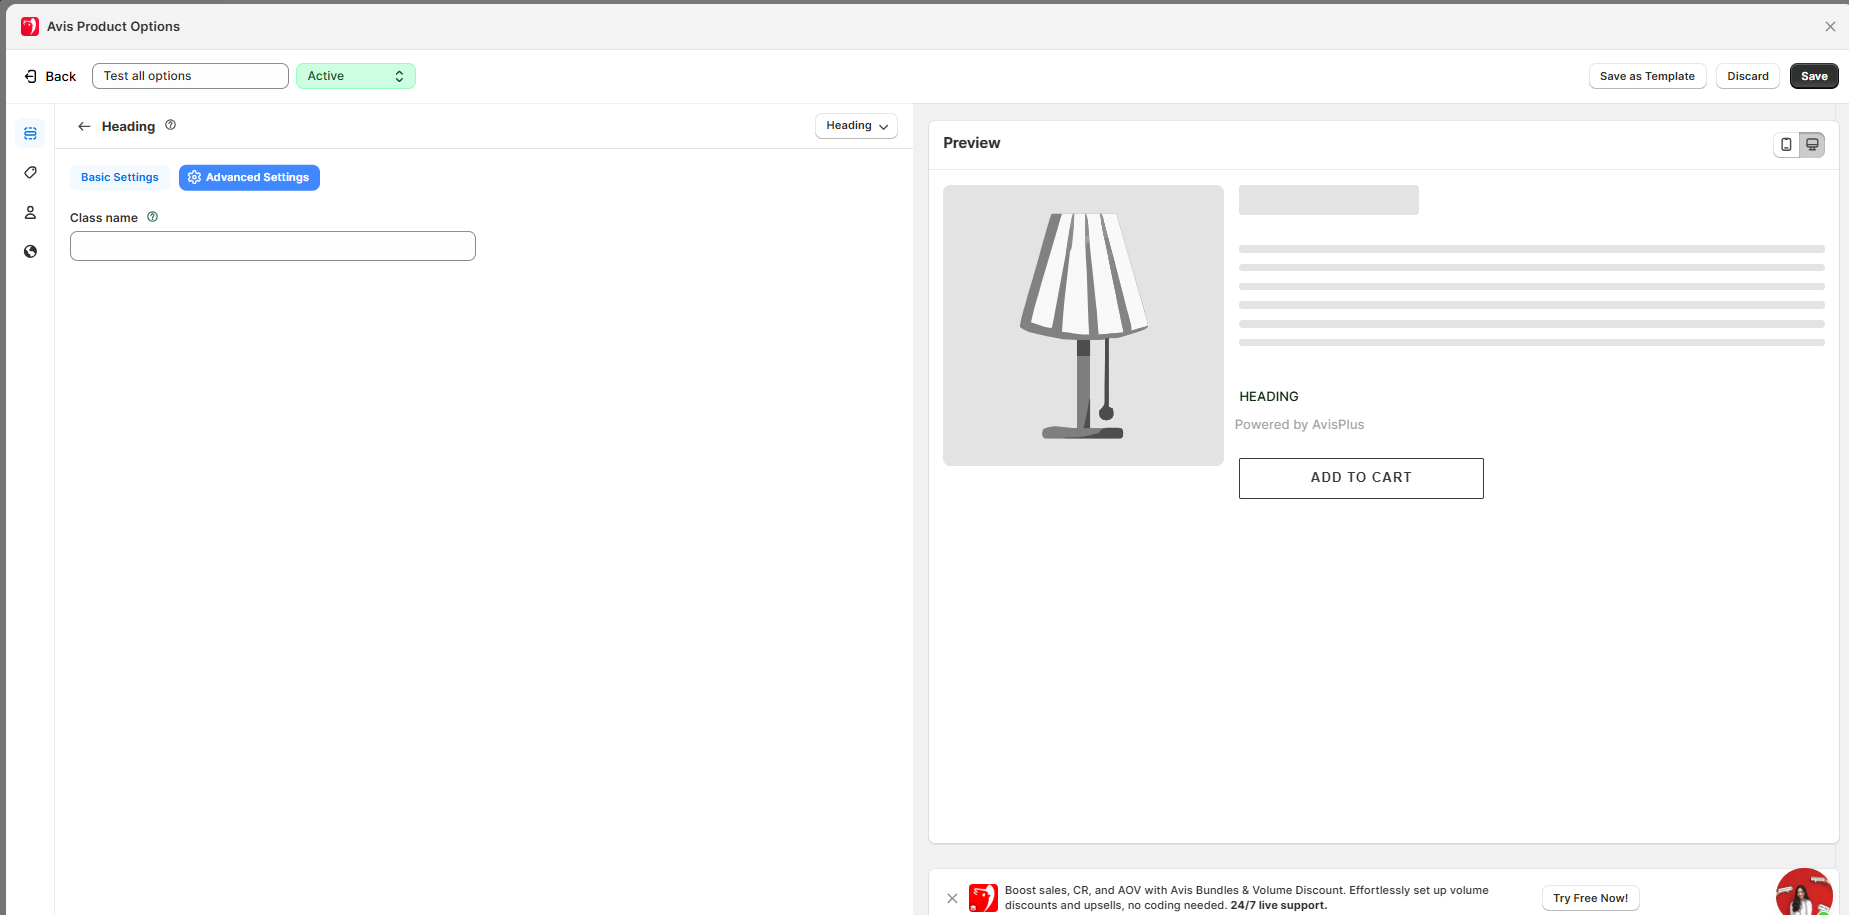Dismiss the Avis Bundles promo banner

click(x=952, y=898)
